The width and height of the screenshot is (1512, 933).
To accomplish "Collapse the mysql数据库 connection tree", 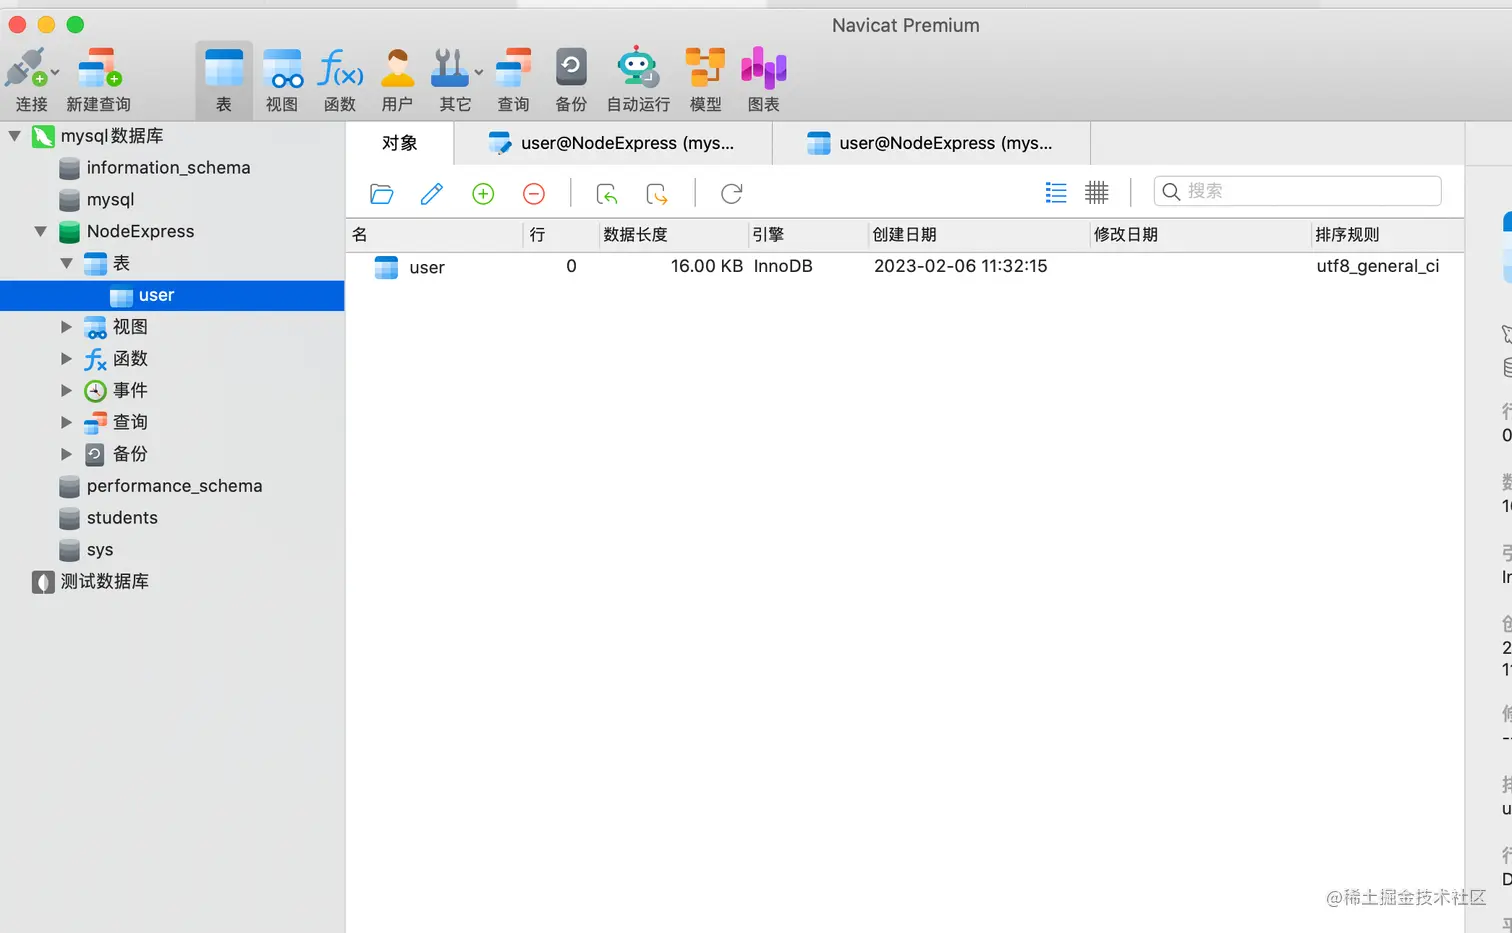I will click(15, 136).
